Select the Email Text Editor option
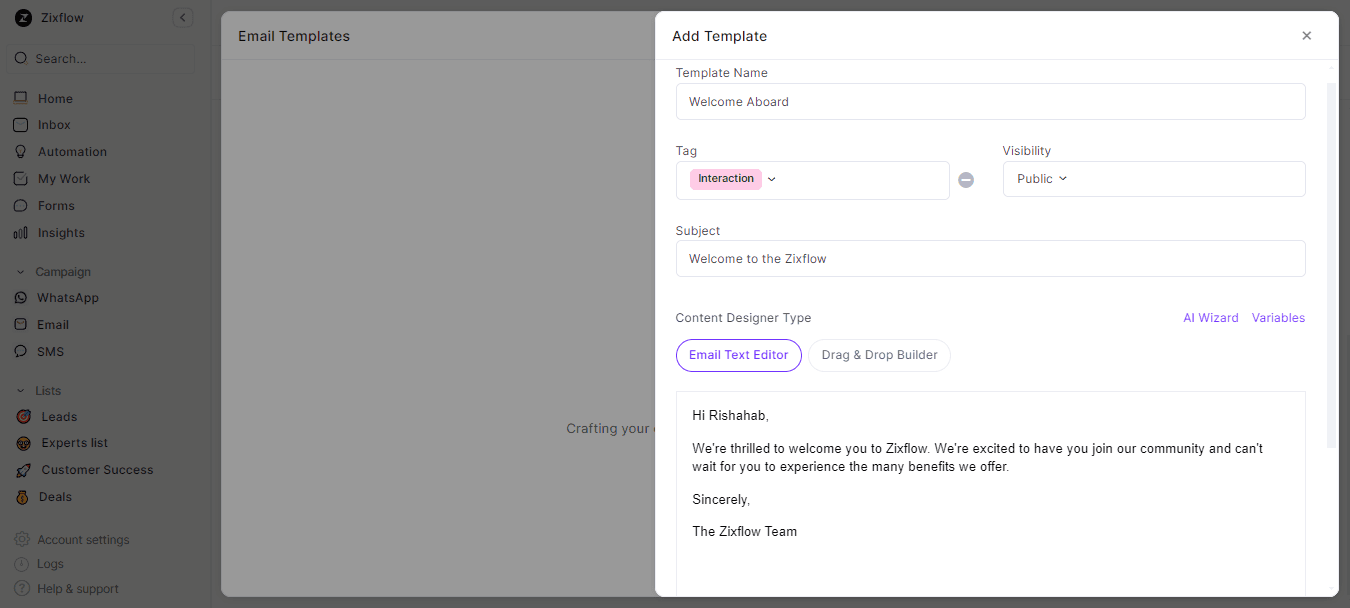Screen dimensions: 1350x608 click(738, 355)
